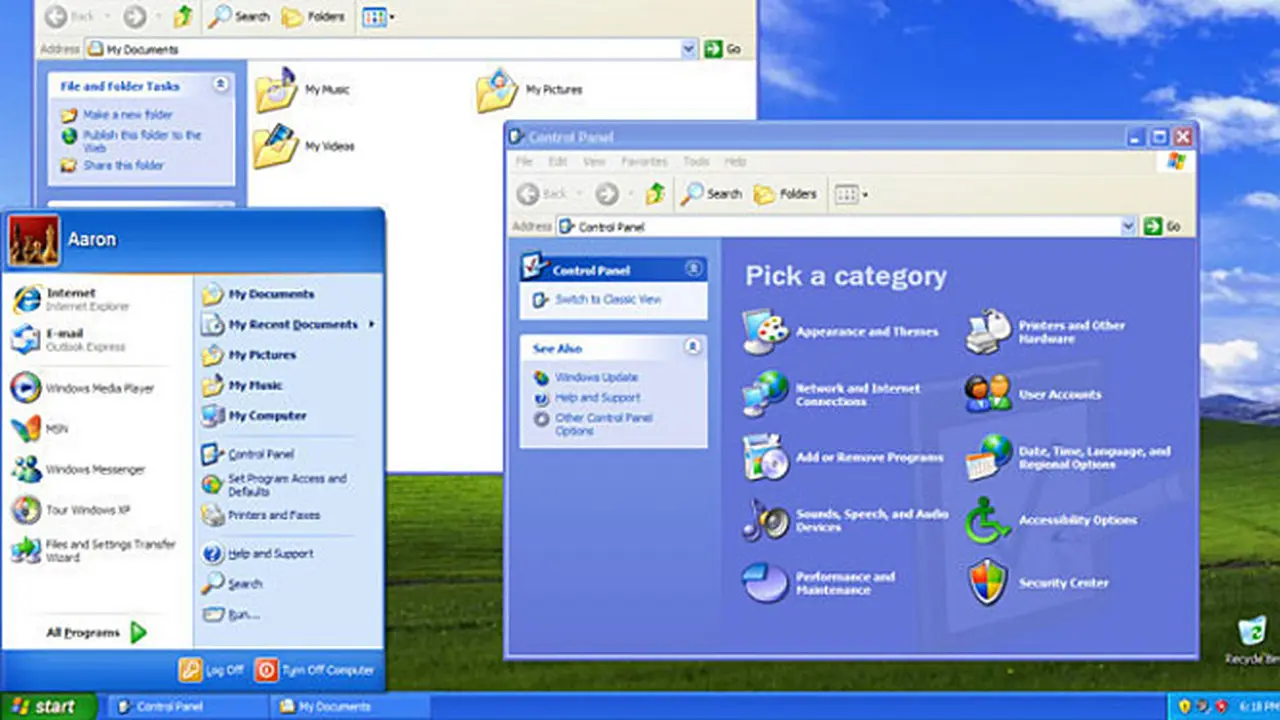Click the Up folder icon in Control Panel toolbar
Viewport: 1280px width, 720px height.
click(655, 193)
